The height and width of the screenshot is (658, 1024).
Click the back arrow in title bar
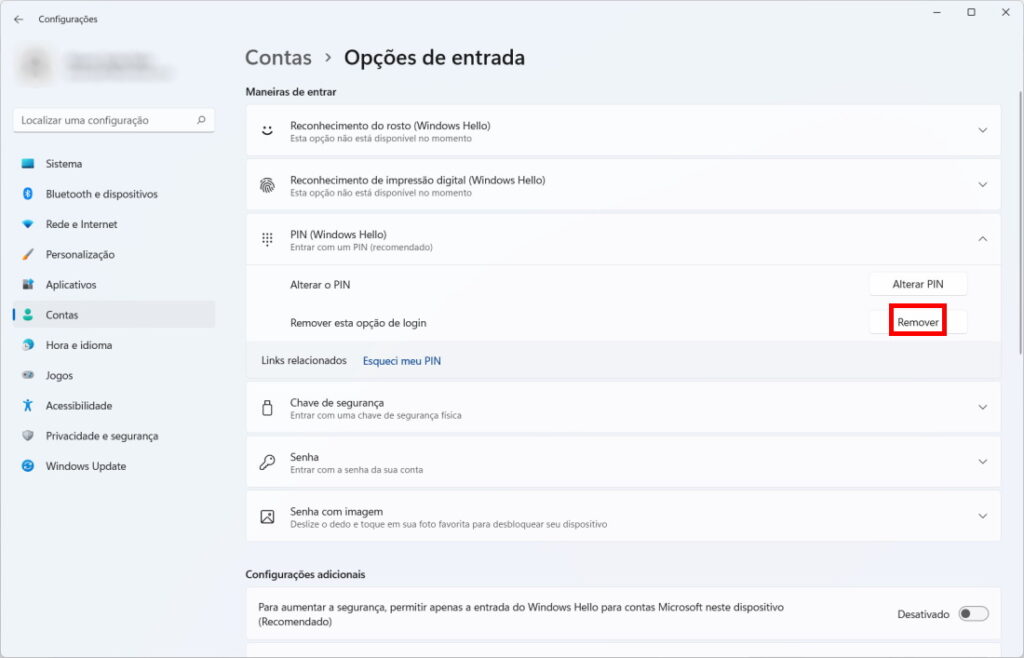click(18, 20)
